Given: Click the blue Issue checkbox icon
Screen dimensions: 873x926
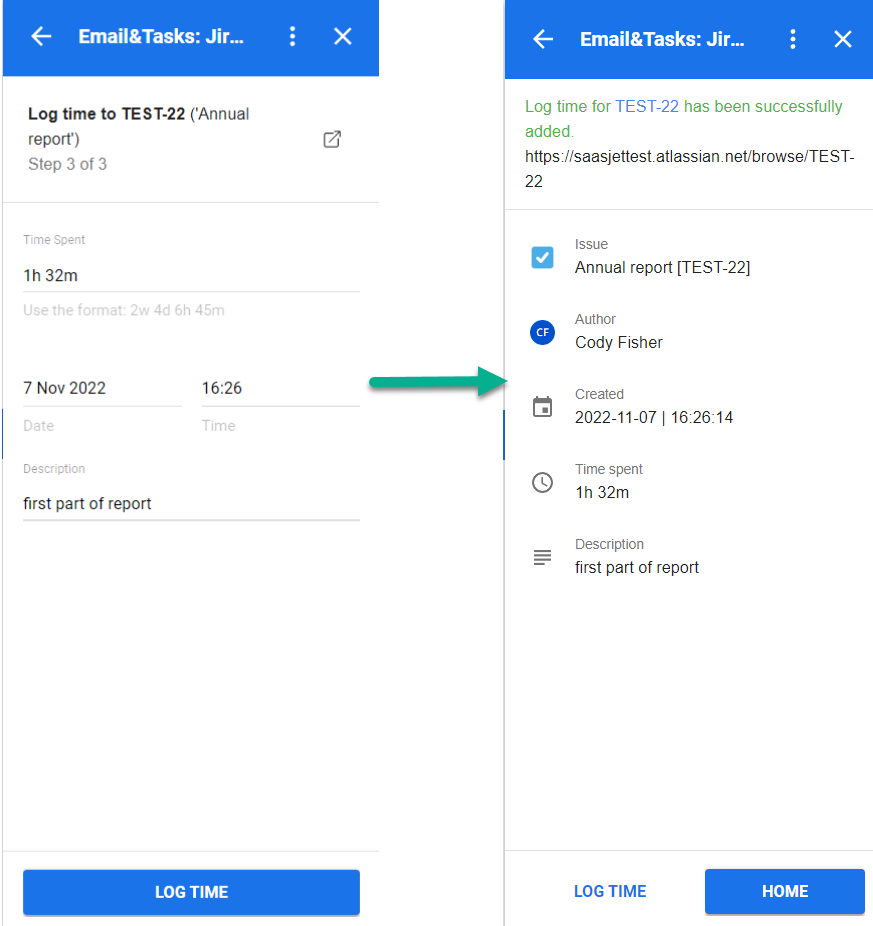Looking at the screenshot, I should coord(542,257).
